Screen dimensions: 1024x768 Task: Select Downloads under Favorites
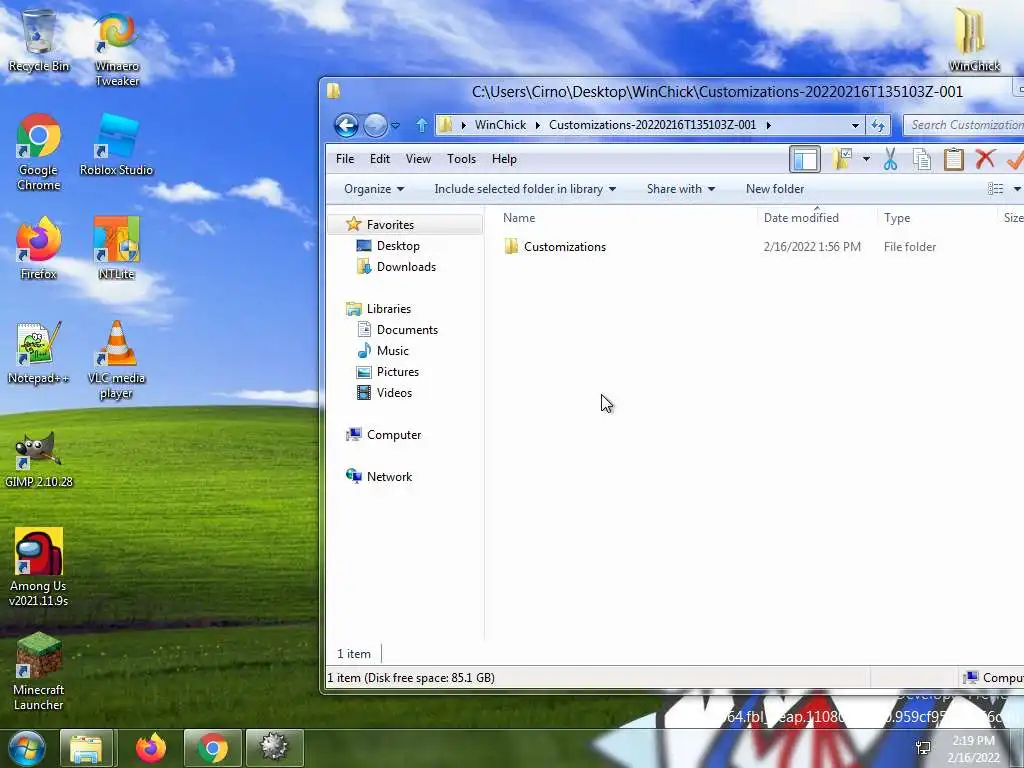click(406, 266)
